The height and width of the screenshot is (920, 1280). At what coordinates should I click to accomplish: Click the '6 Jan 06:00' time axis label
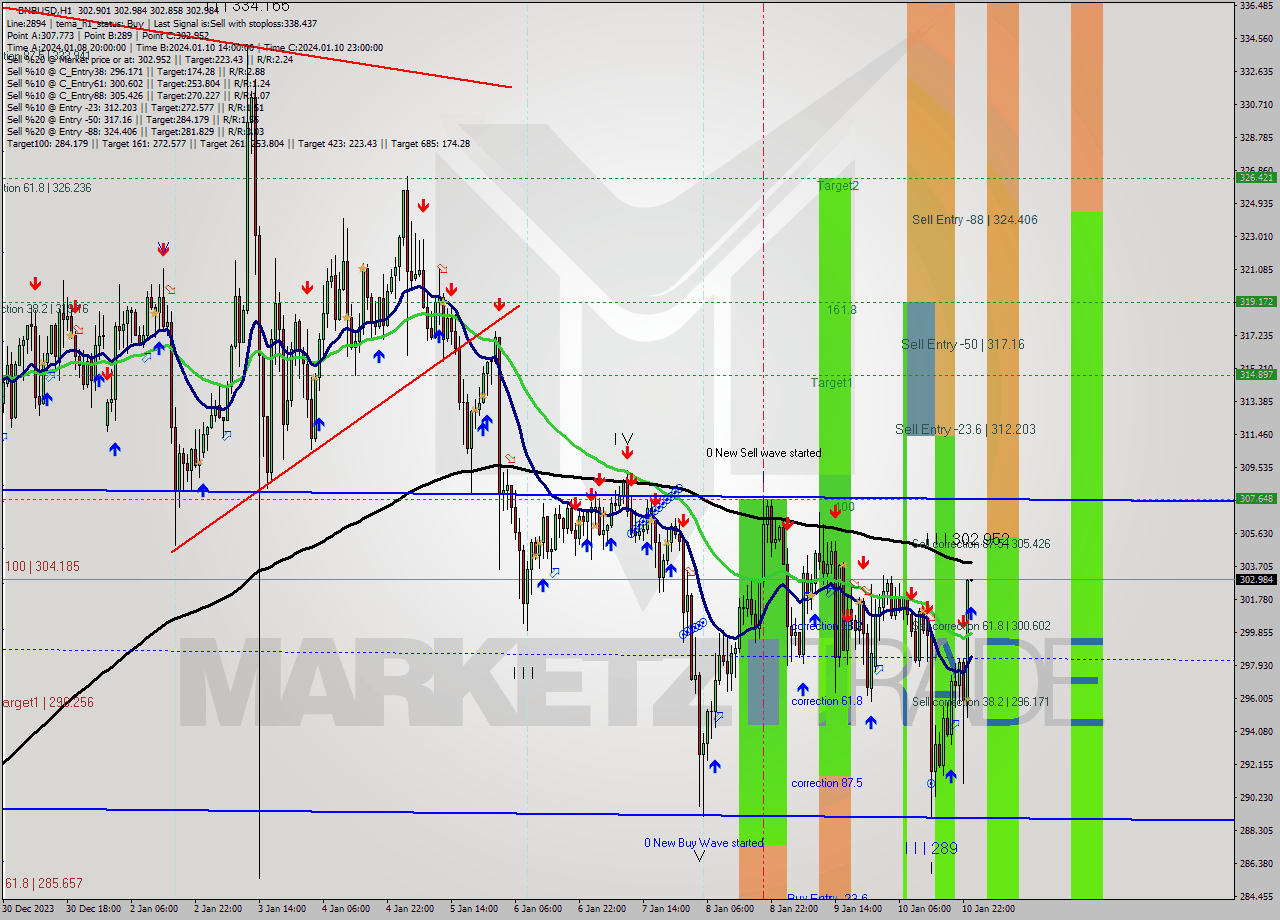click(x=537, y=909)
